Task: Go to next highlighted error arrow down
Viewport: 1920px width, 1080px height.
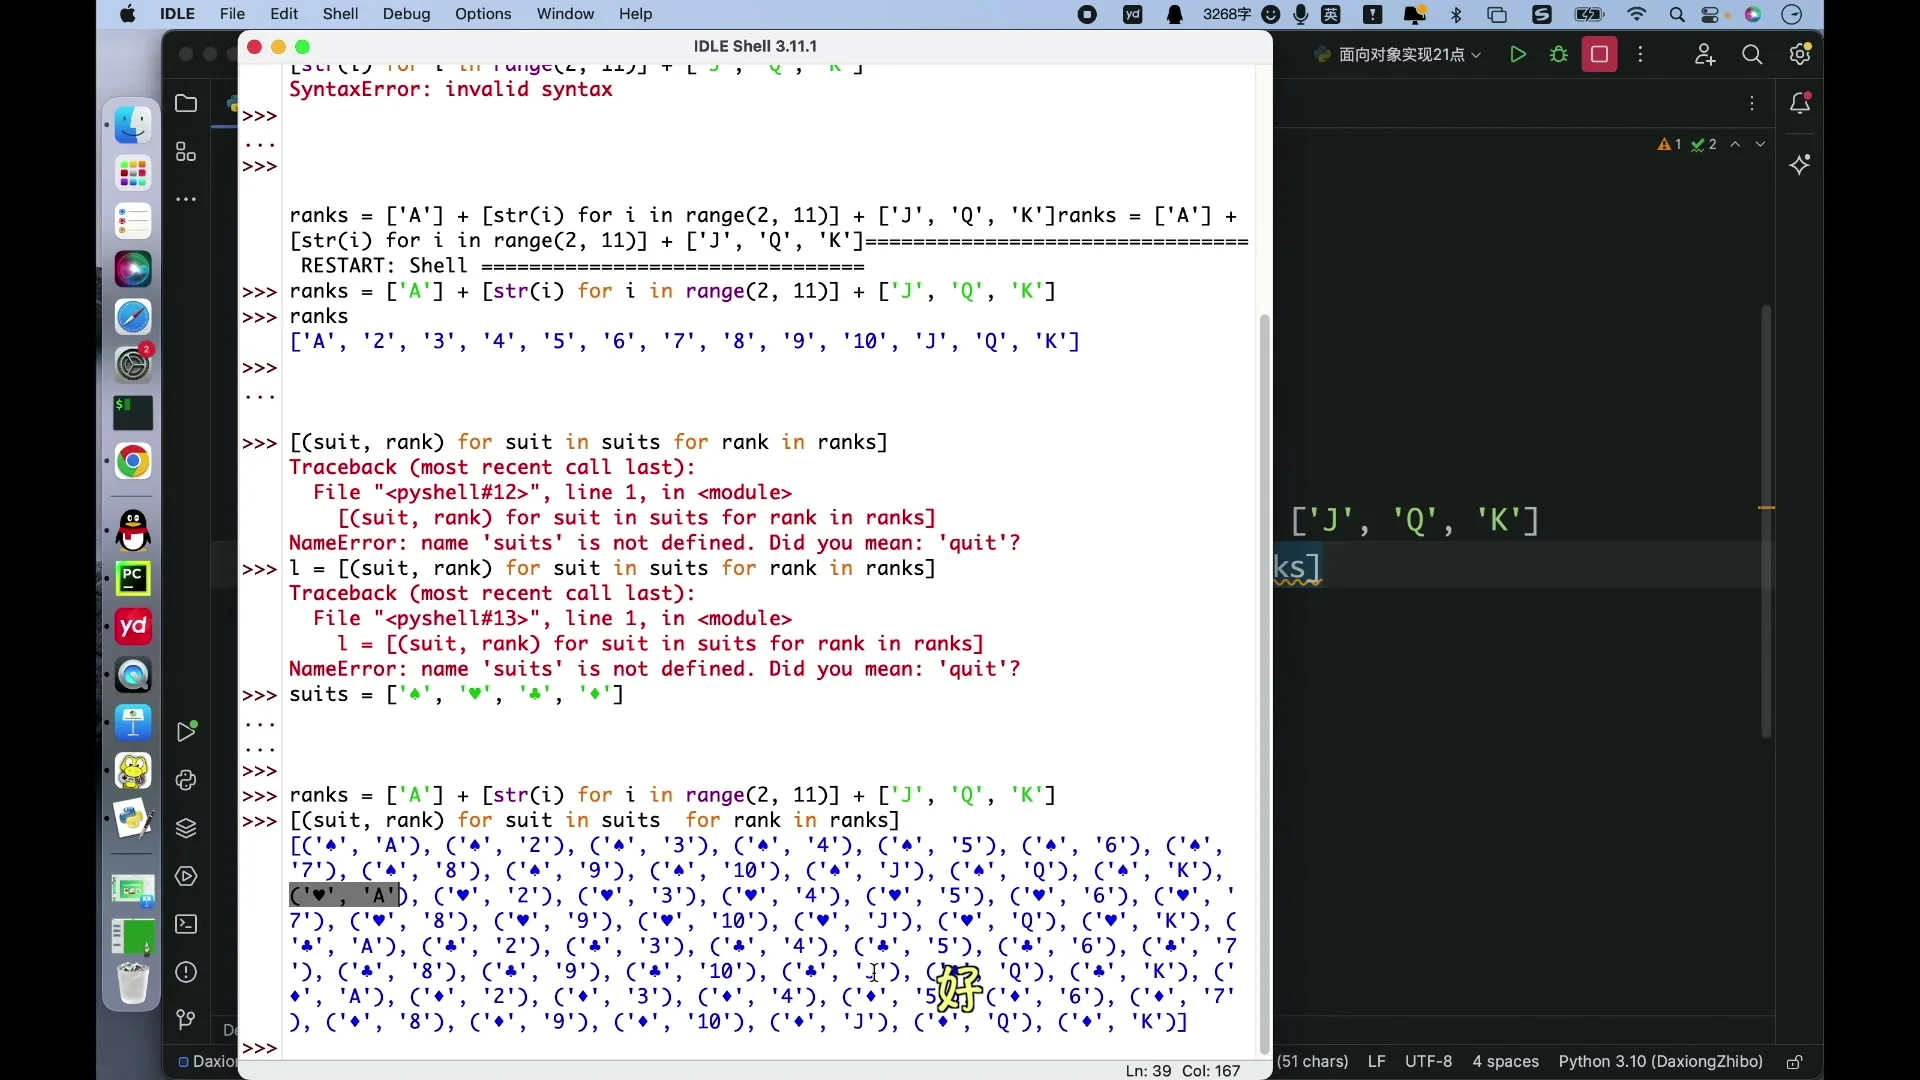Action: (1761, 144)
